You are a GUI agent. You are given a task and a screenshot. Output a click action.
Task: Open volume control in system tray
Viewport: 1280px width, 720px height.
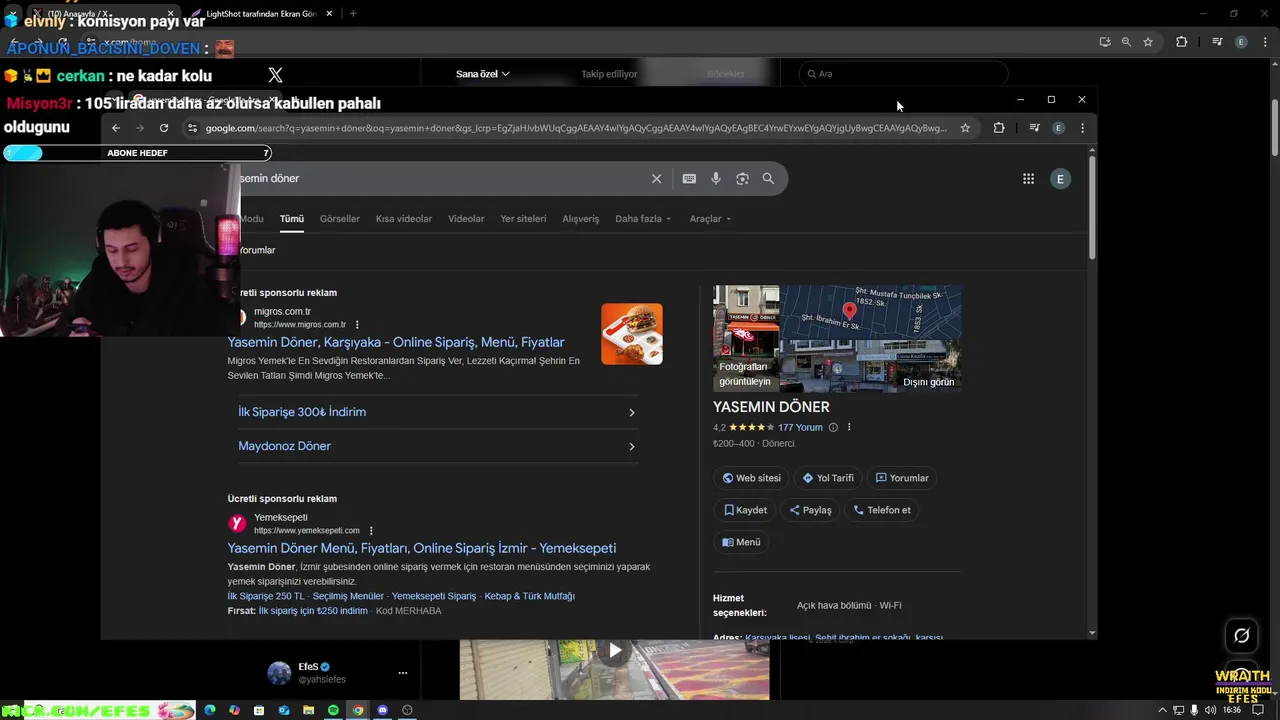(x=1211, y=710)
